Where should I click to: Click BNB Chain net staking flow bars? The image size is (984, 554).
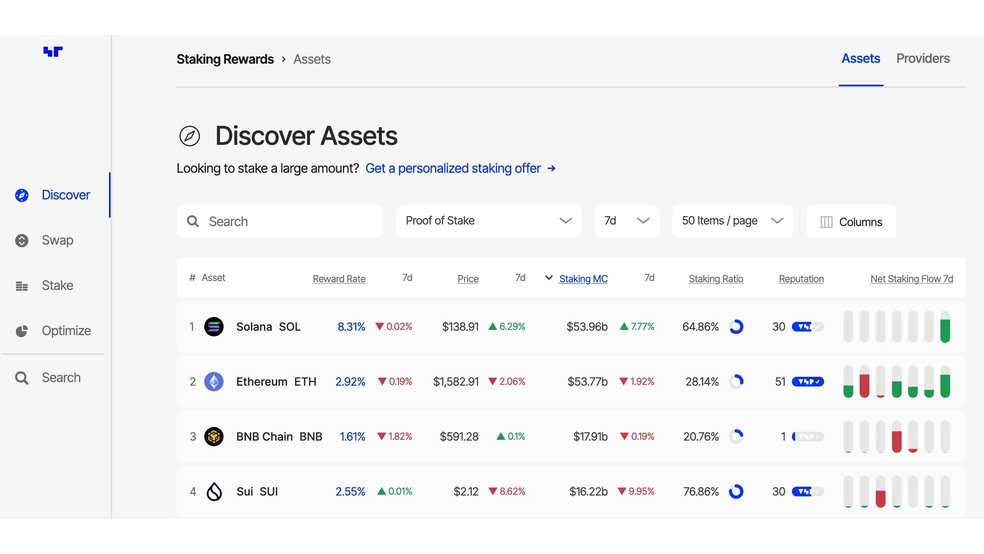[897, 437]
